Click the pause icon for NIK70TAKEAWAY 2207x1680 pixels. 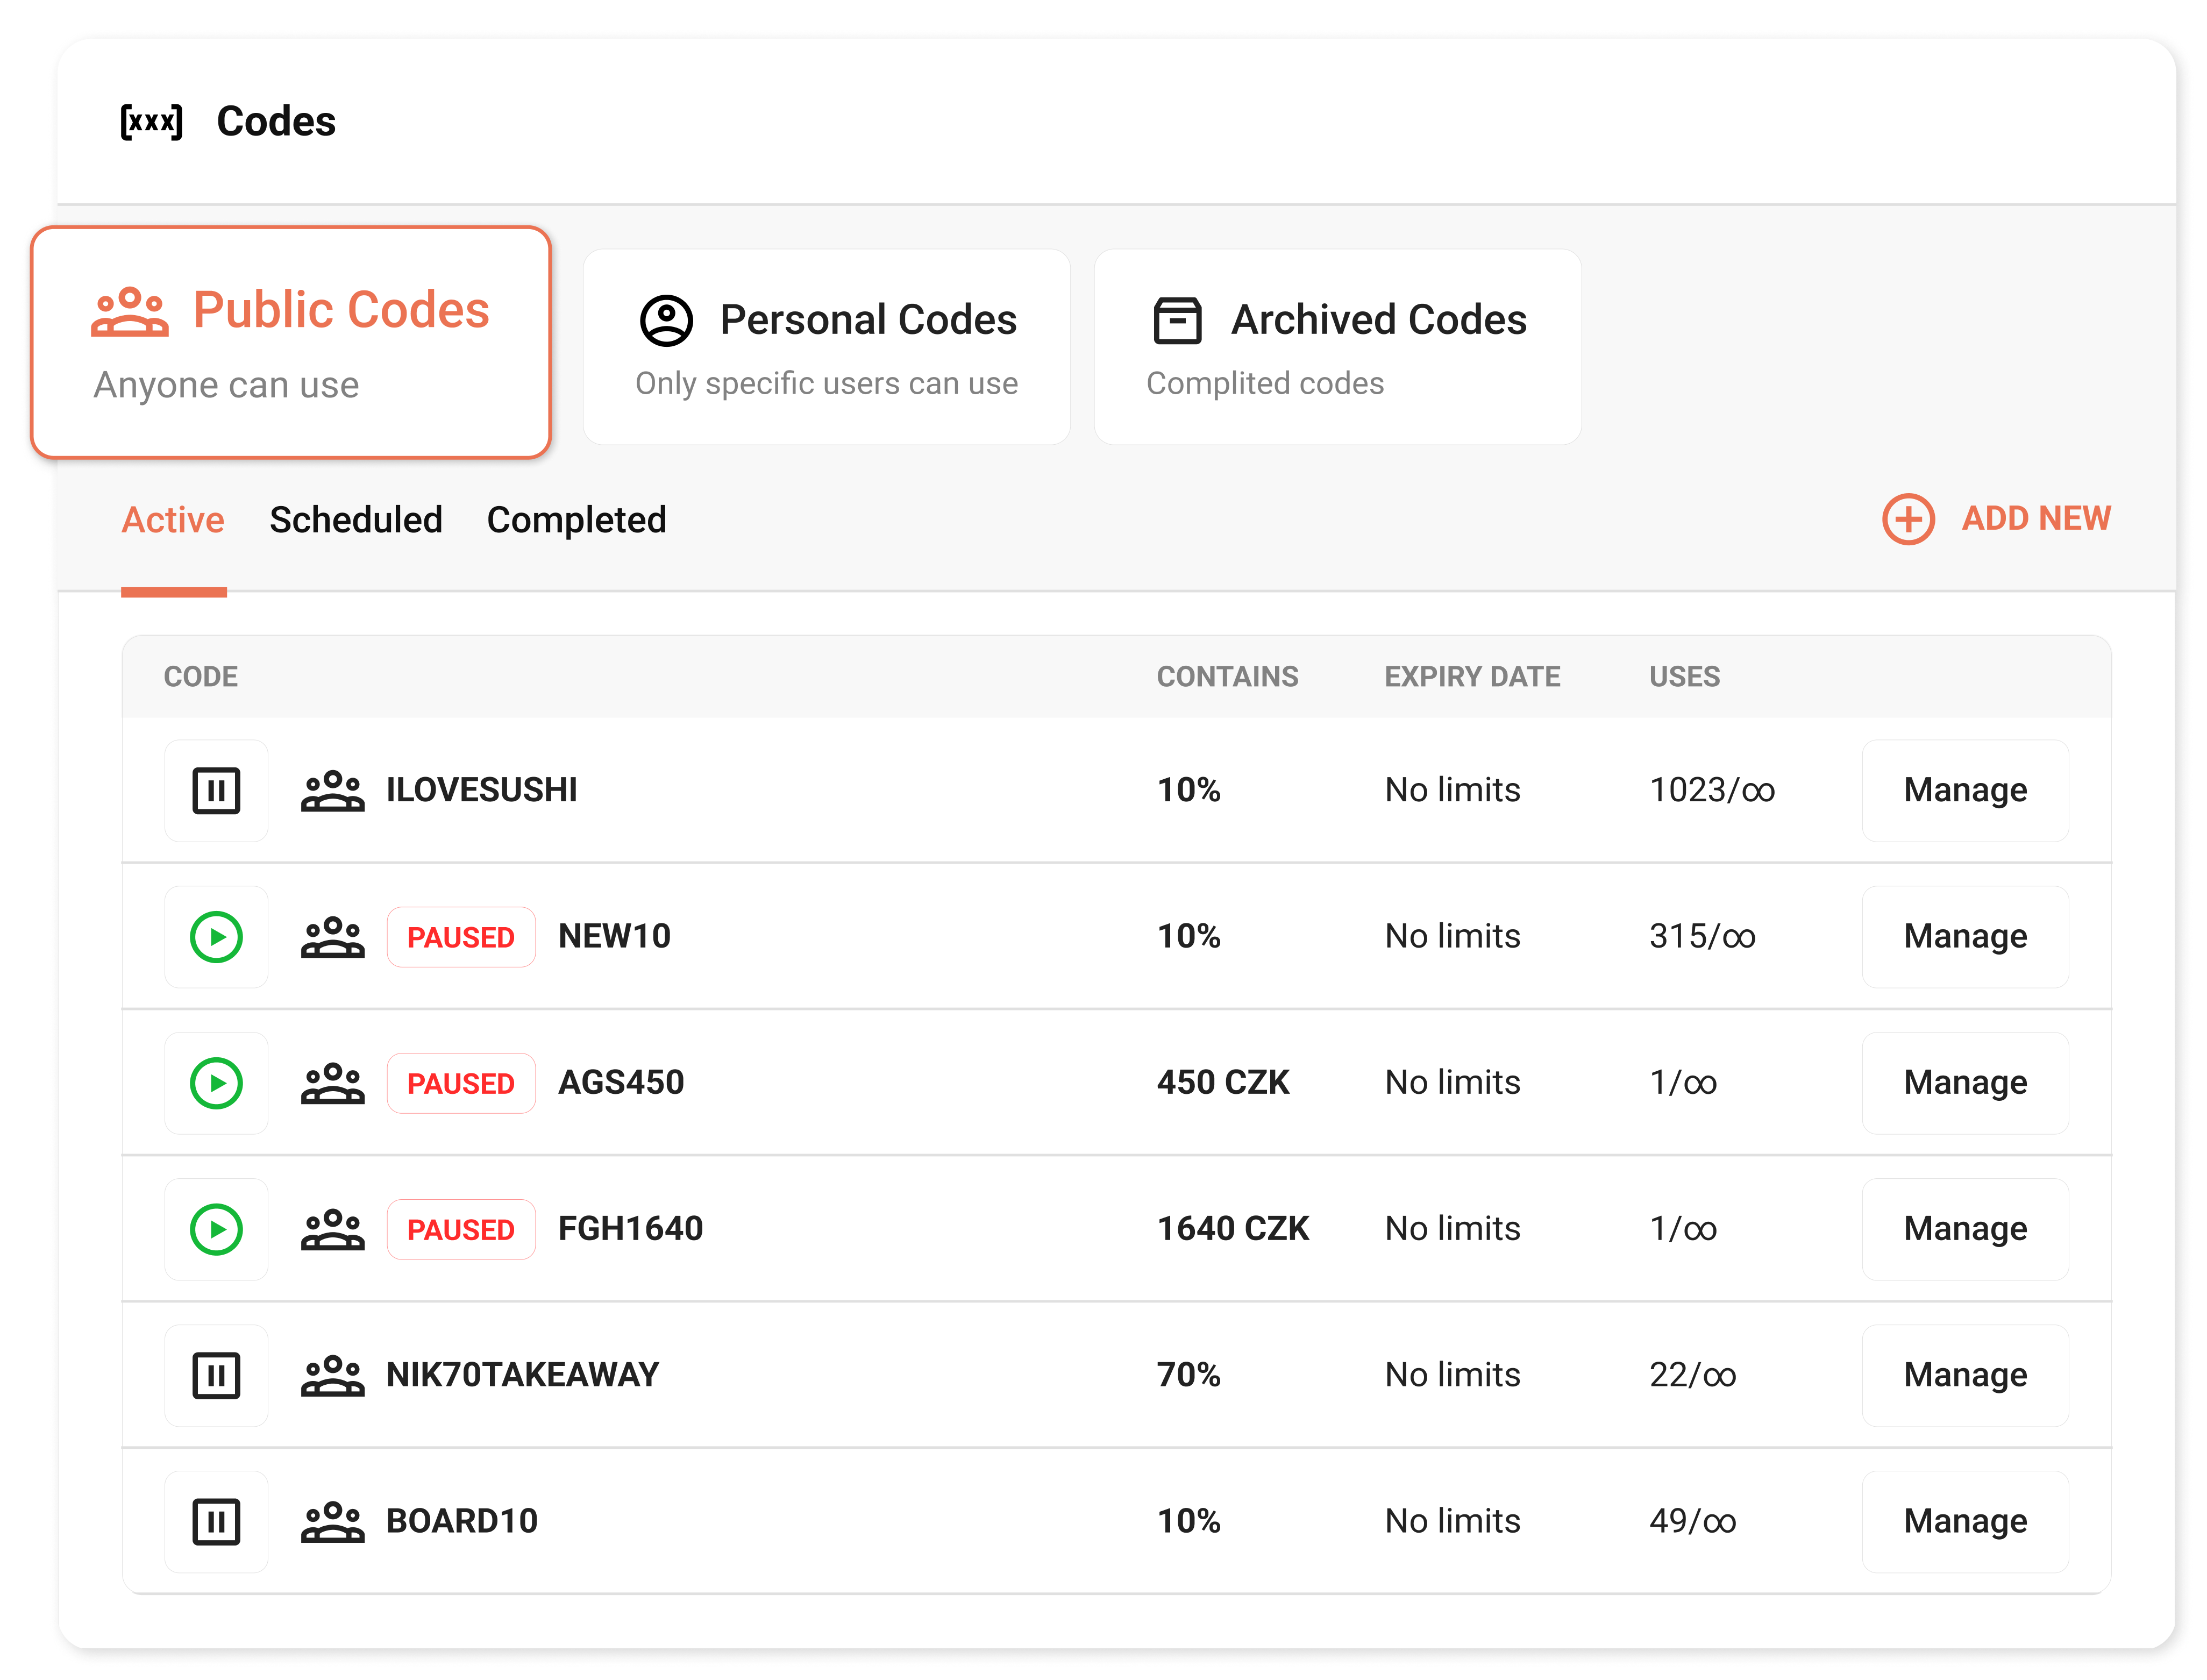(216, 1374)
